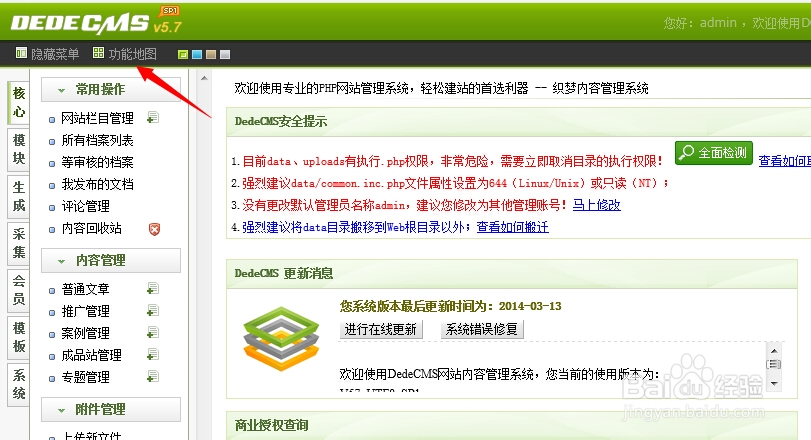
Task: Open the 查看如何搬迁 link
Action: [x=513, y=227]
